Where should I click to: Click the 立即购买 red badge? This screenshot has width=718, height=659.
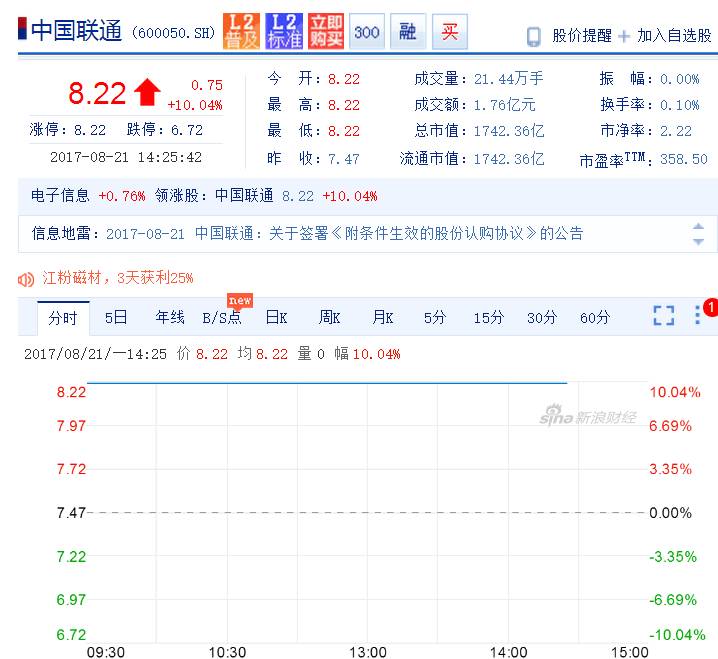tap(326, 31)
